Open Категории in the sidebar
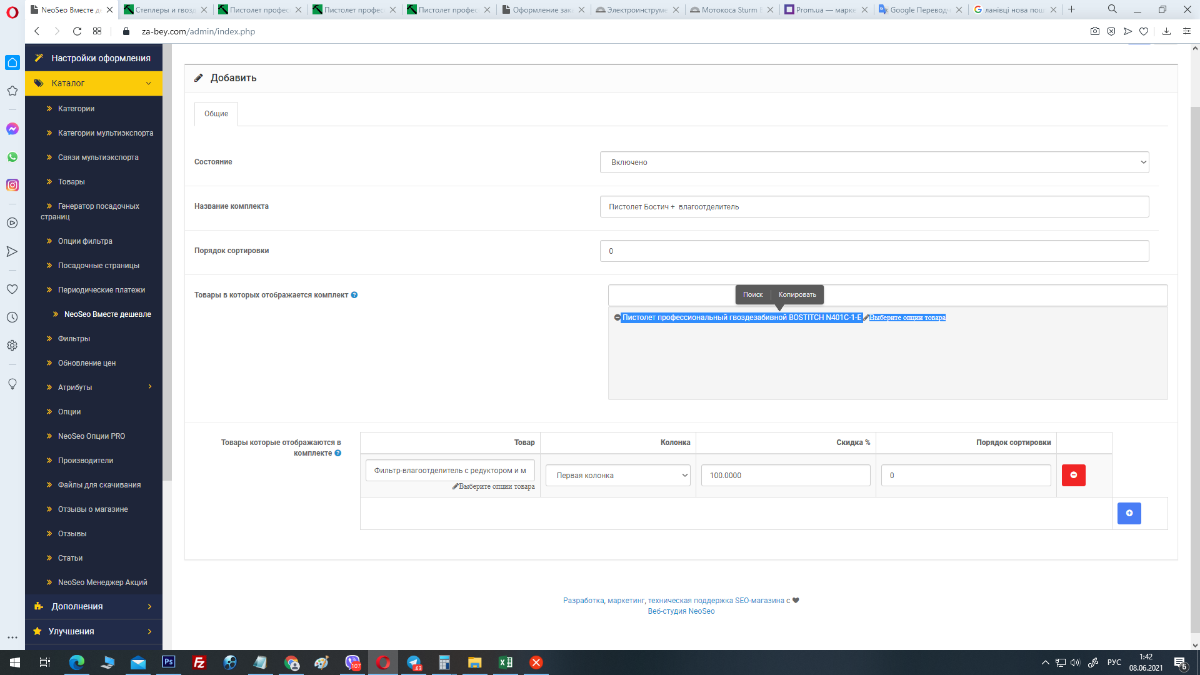 pyautogui.click(x=76, y=108)
